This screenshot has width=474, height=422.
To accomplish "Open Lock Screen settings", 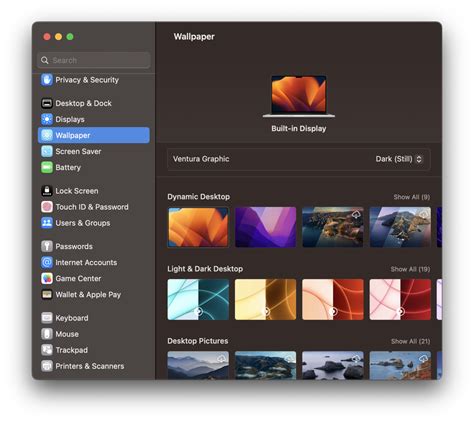I will click(x=94, y=191).
